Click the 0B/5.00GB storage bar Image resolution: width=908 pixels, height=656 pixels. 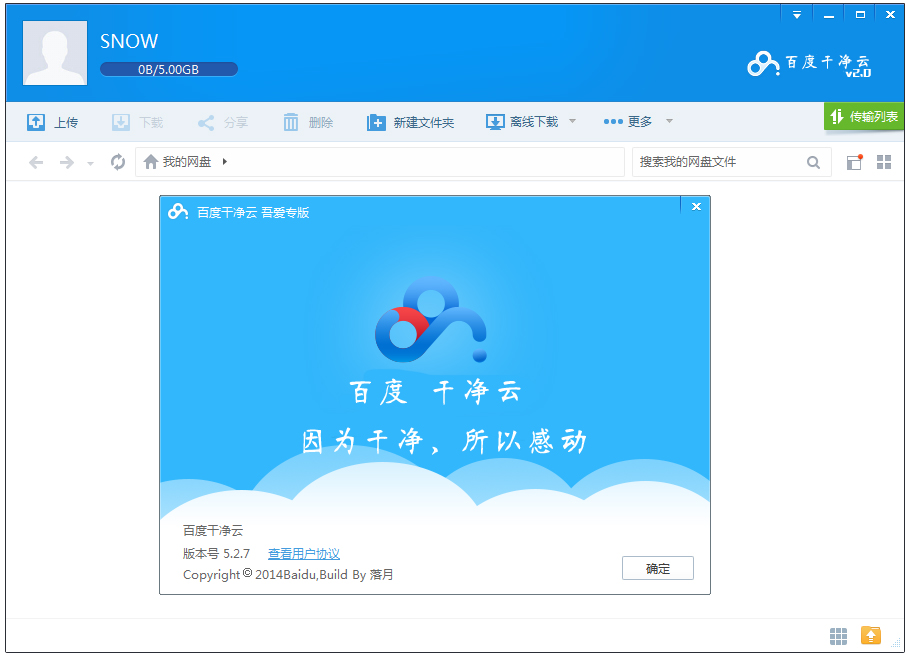(x=169, y=69)
